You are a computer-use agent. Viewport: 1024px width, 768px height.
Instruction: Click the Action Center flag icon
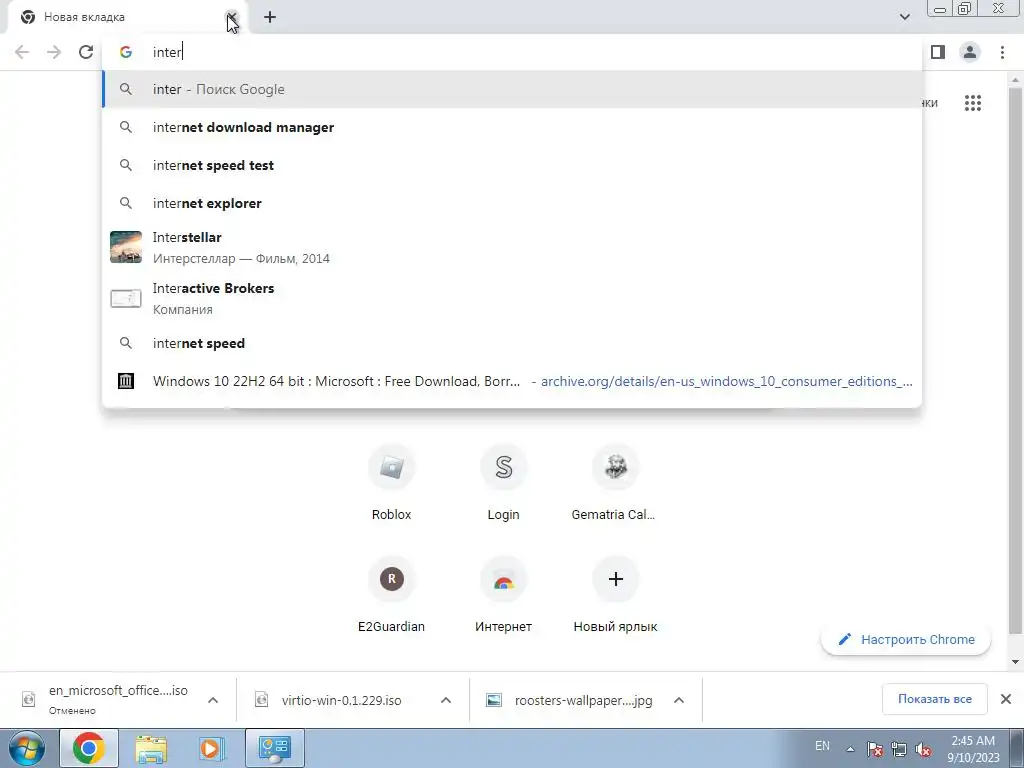tap(875, 749)
